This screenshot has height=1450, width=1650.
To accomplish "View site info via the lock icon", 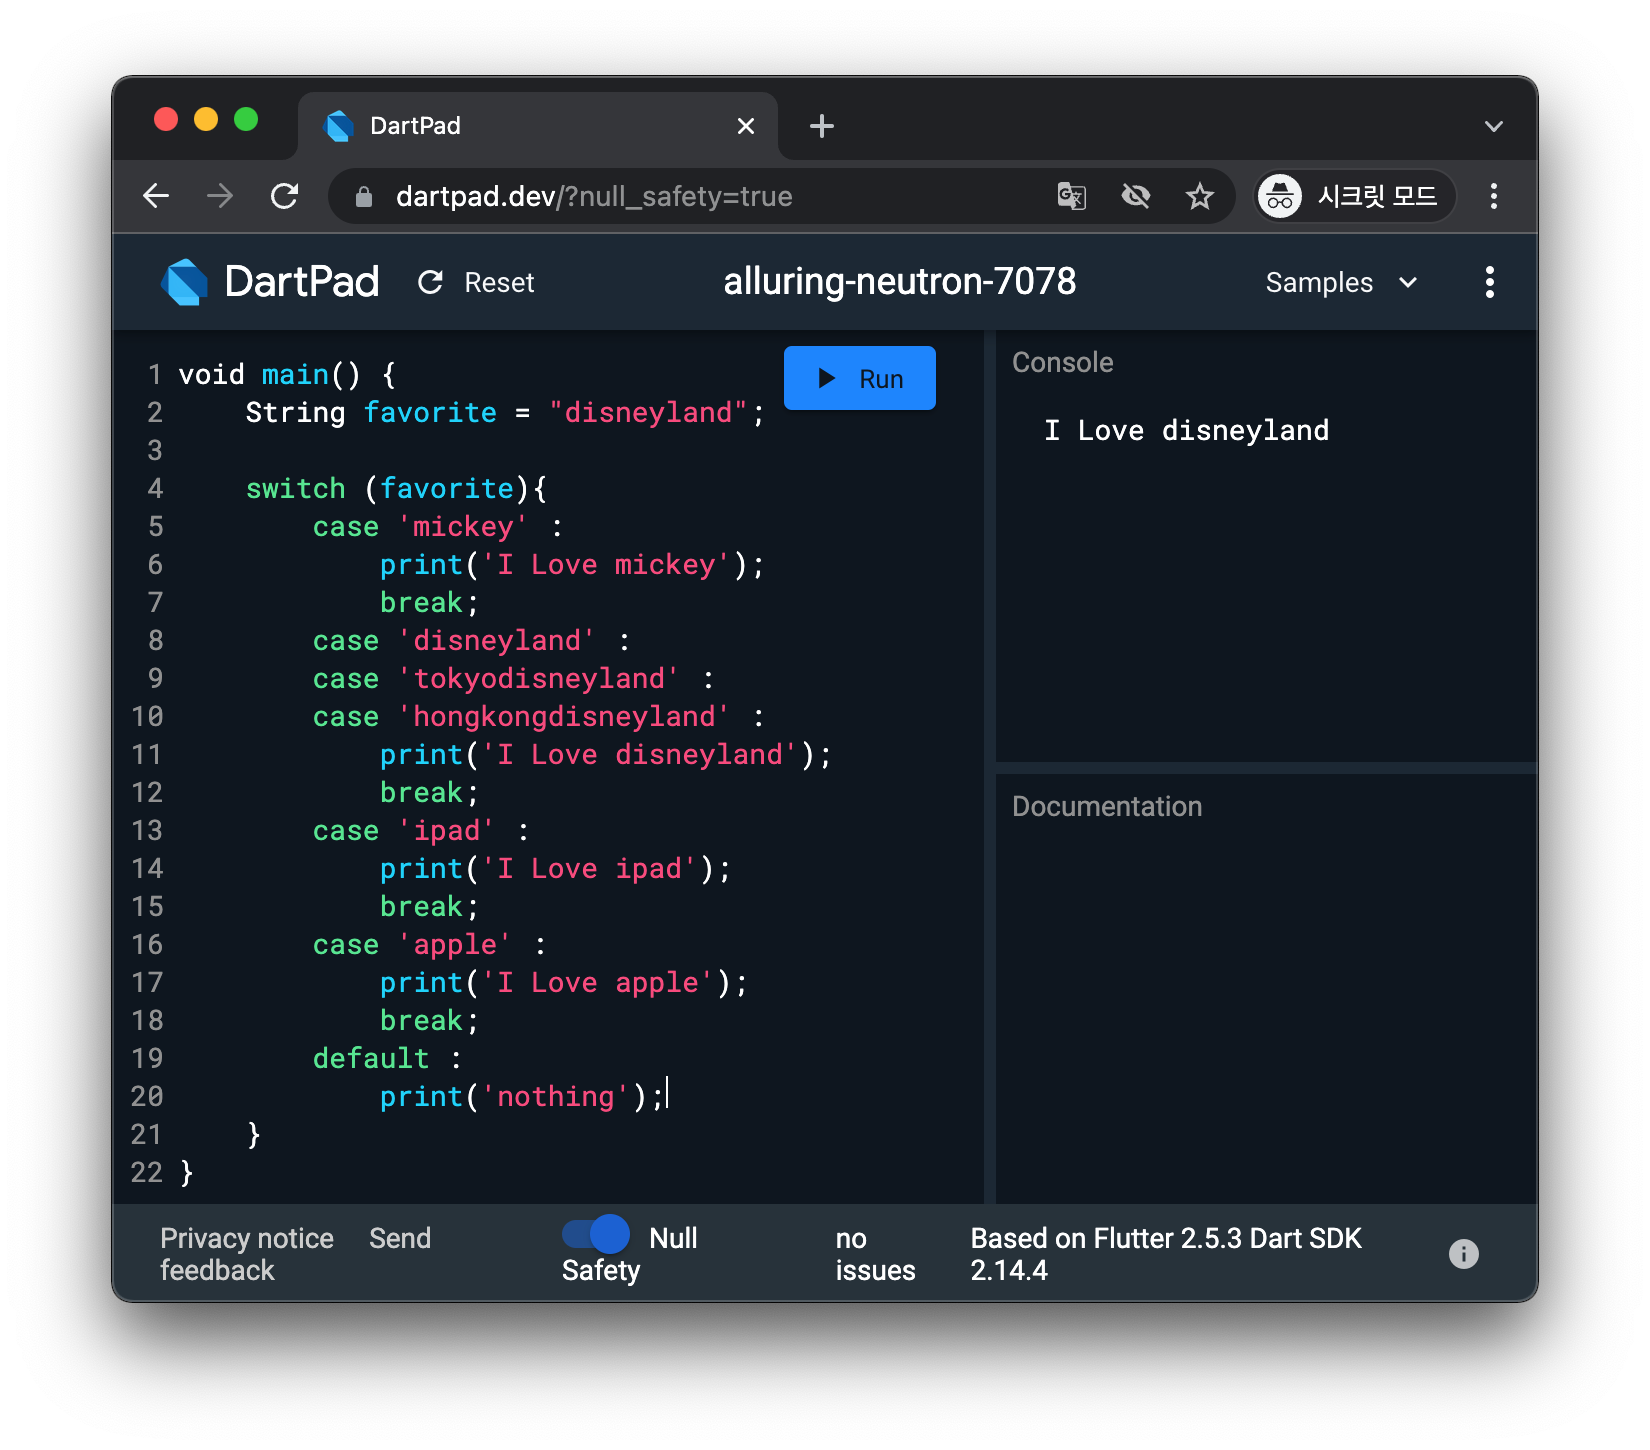I will point(364,197).
